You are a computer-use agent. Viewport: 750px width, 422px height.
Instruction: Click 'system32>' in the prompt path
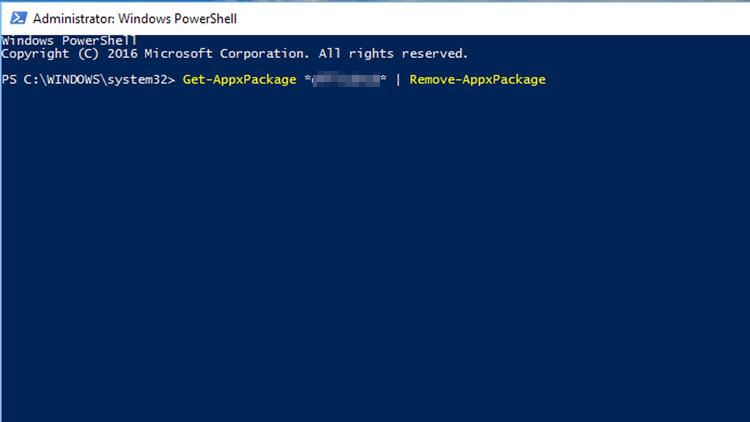click(141, 79)
